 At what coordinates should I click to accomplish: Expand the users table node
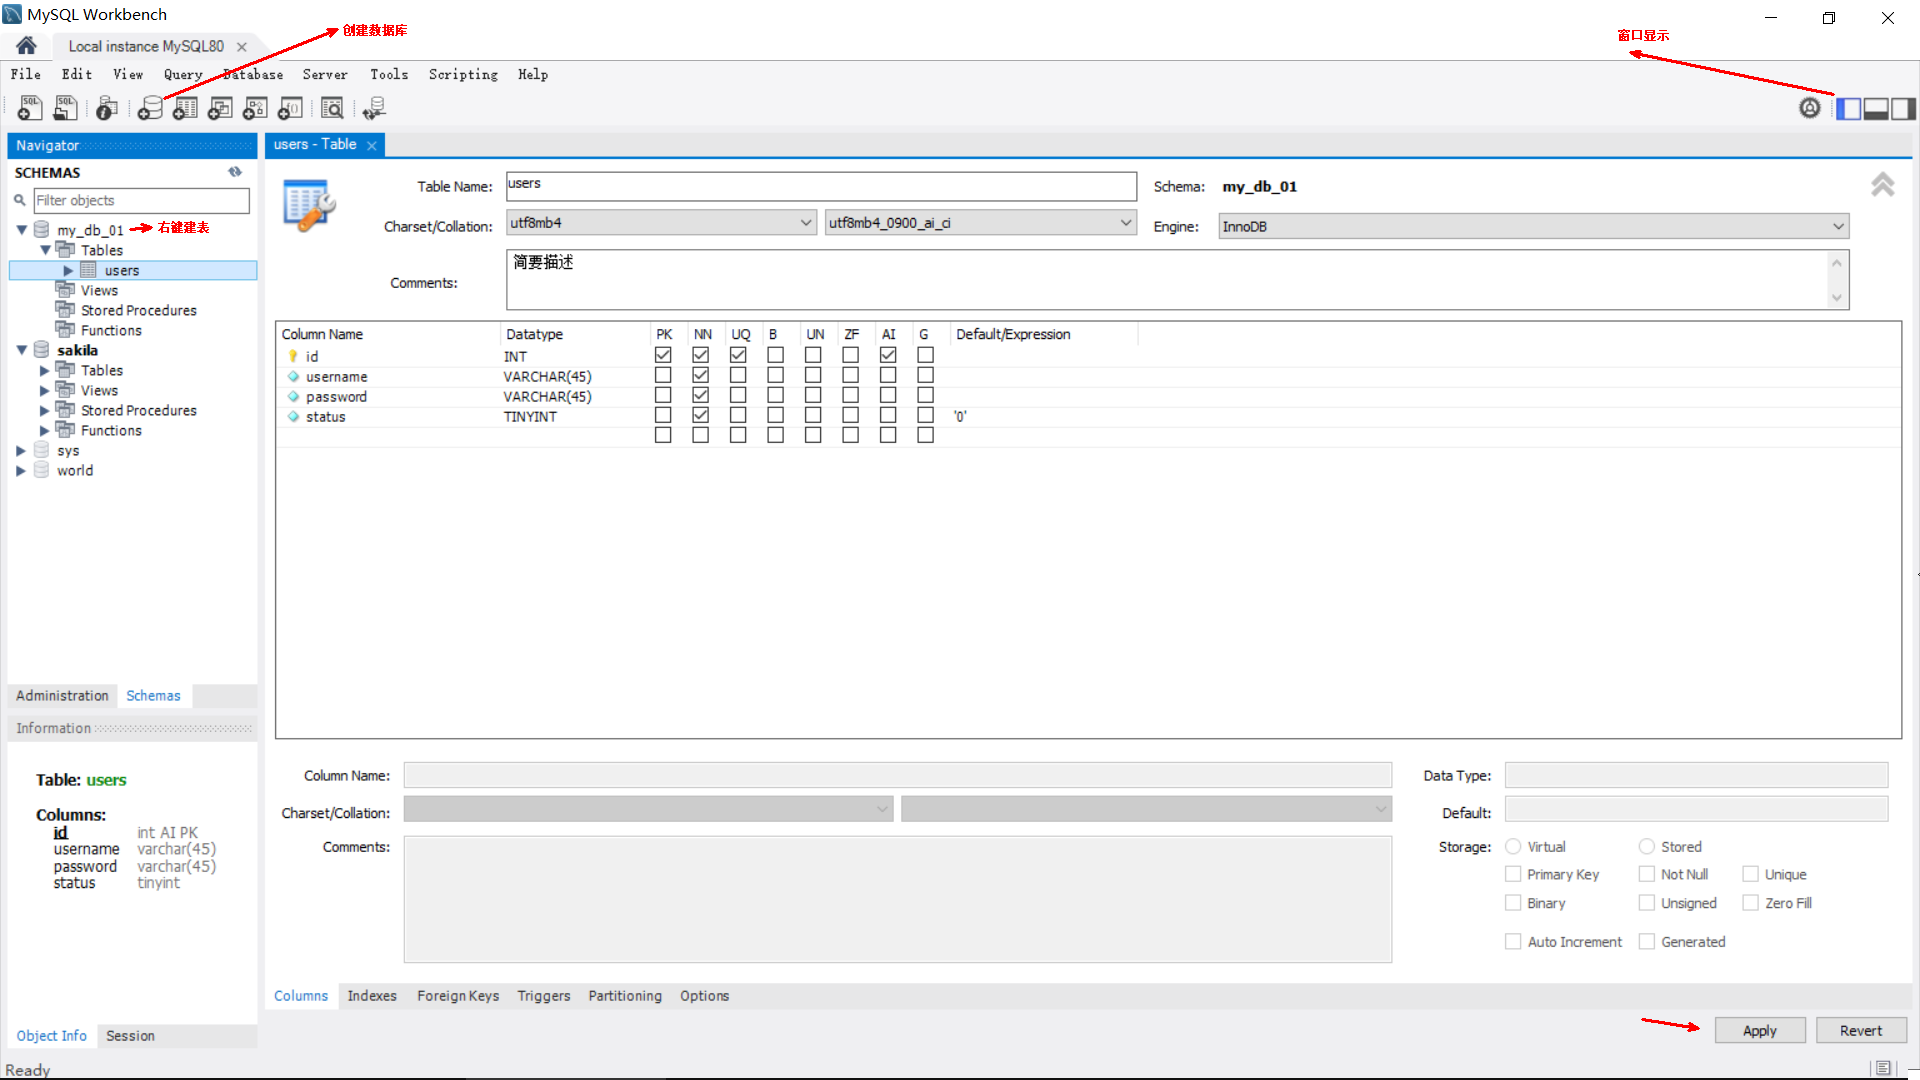point(68,270)
